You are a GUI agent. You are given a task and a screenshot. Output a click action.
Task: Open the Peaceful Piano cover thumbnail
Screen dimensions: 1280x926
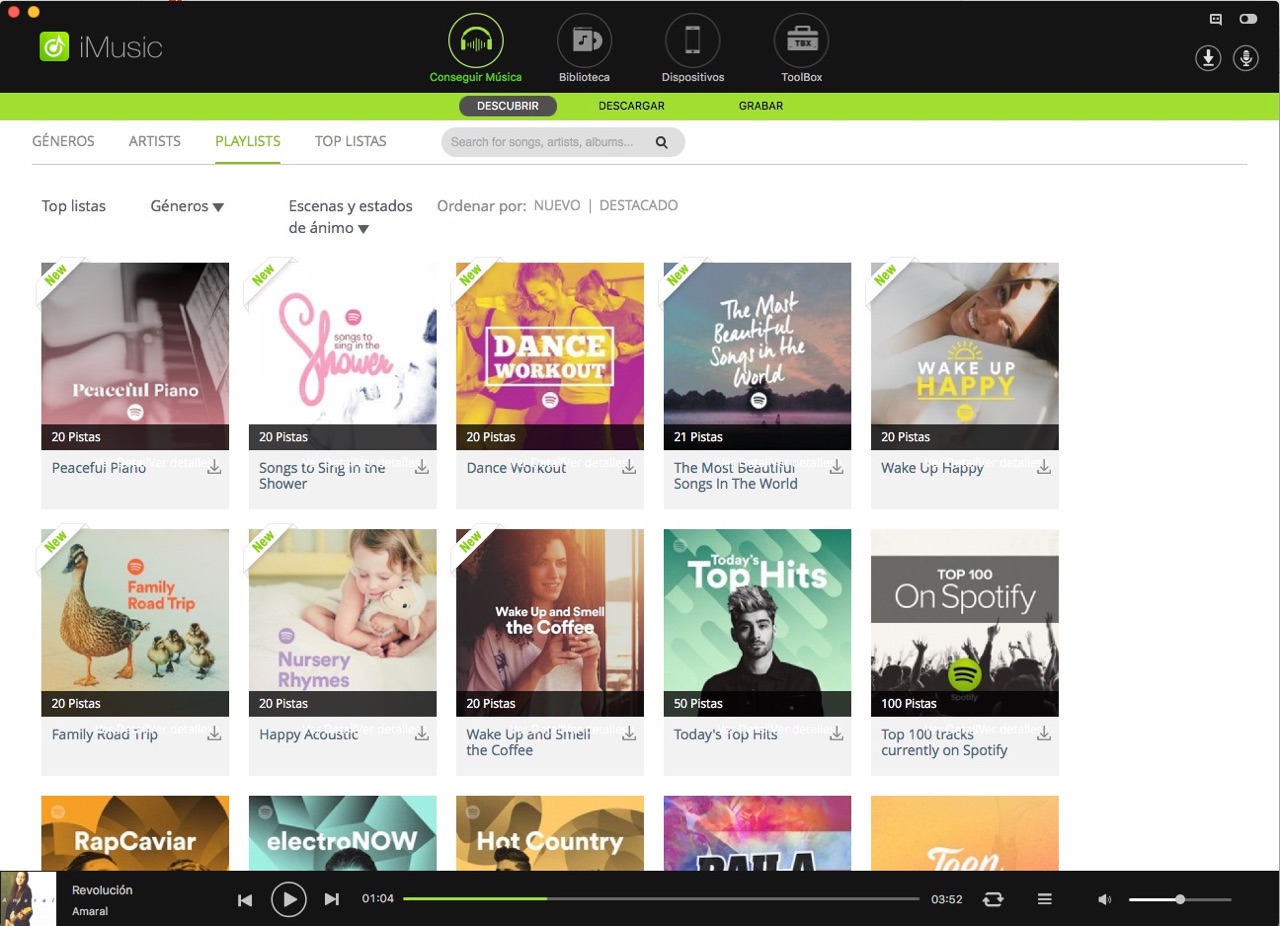click(x=135, y=356)
